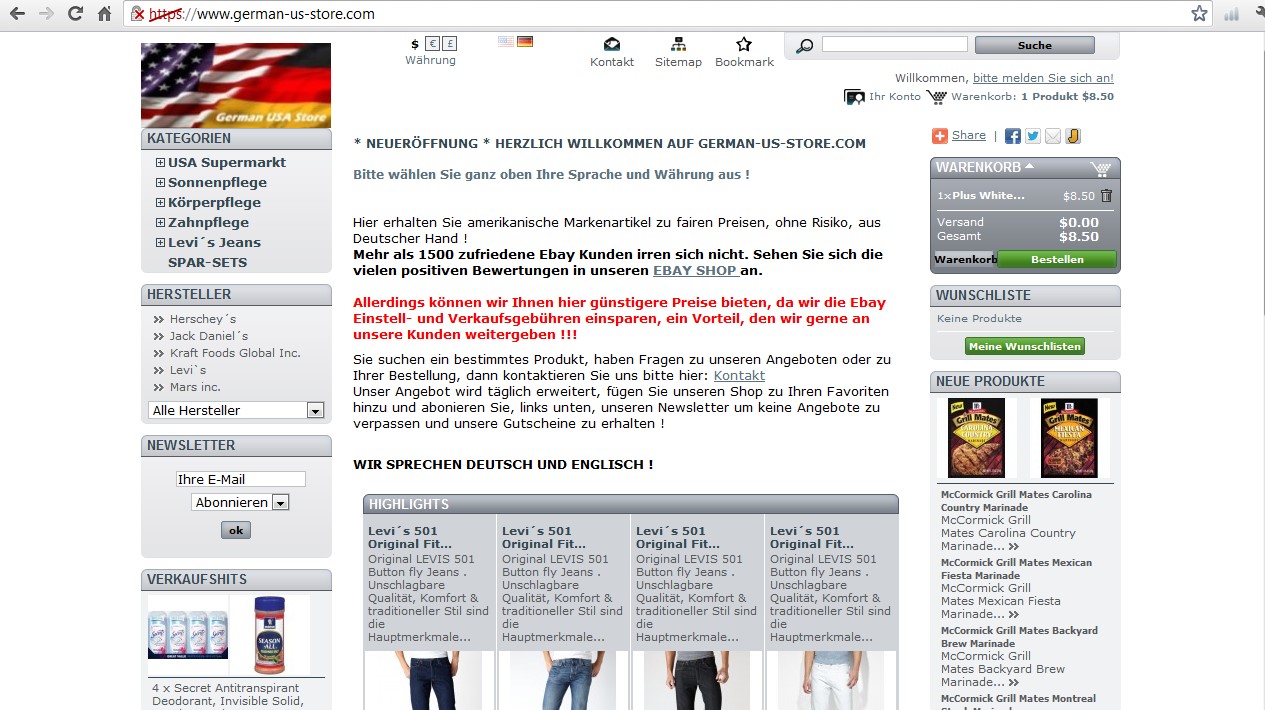Share the page by email icon
This screenshot has width=1265, height=710.
click(1053, 136)
